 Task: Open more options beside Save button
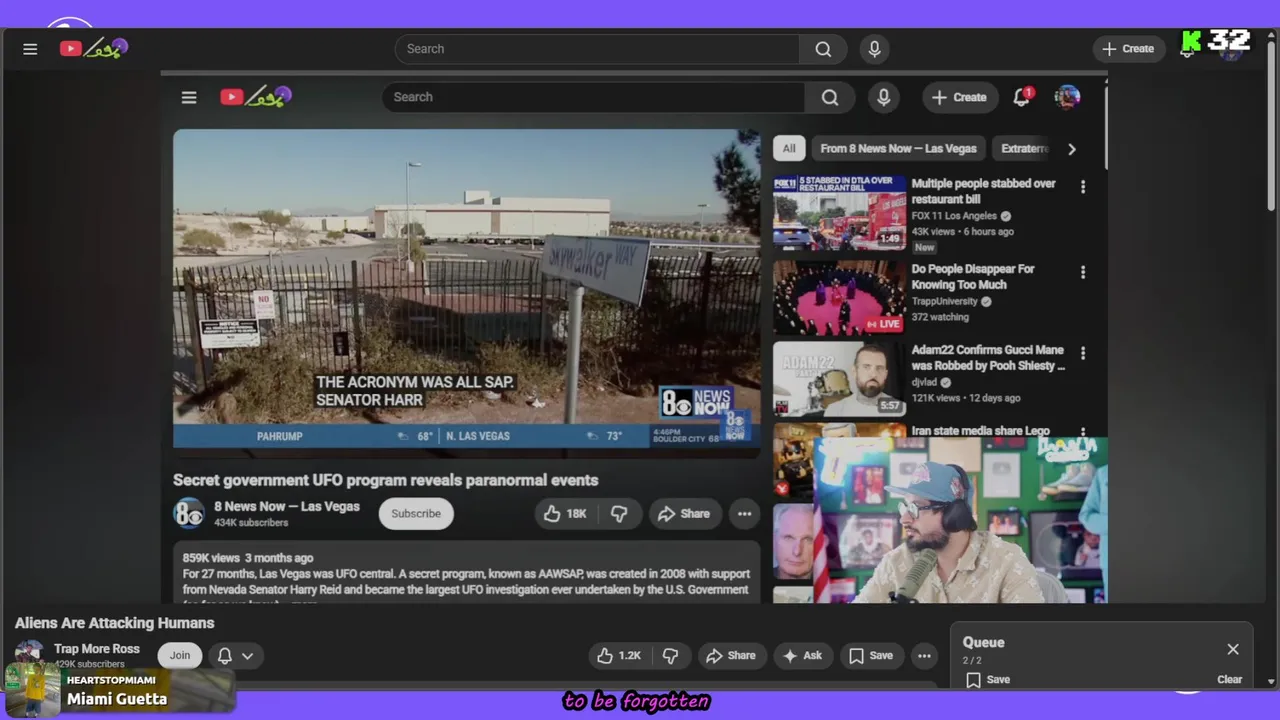(924, 656)
